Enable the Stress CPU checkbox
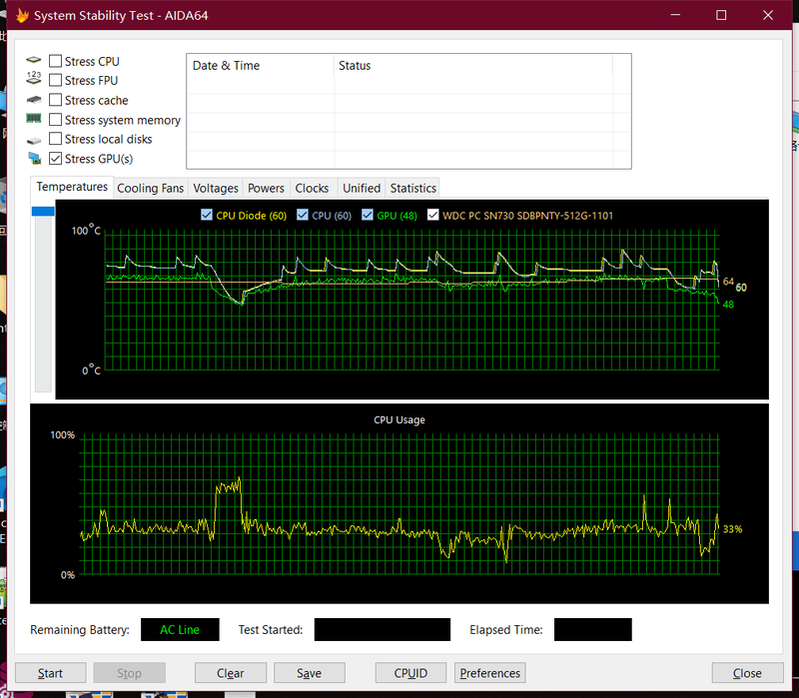The width and height of the screenshot is (799, 698). coord(56,62)
